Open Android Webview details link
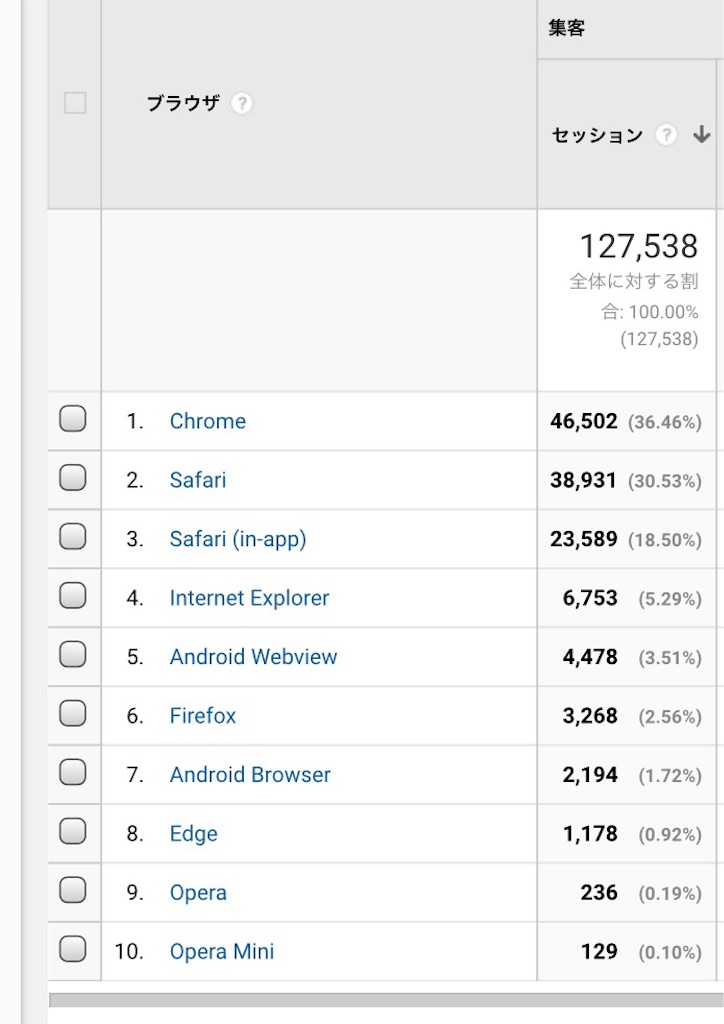The width and height of the screenshot is (724, 1024). coord(253,657)
